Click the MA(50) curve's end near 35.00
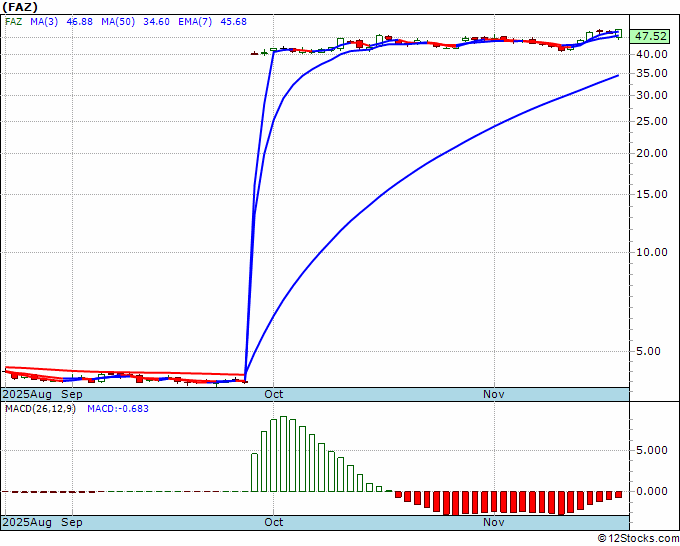Screen dimensions: 680x546 coord(618,75)
